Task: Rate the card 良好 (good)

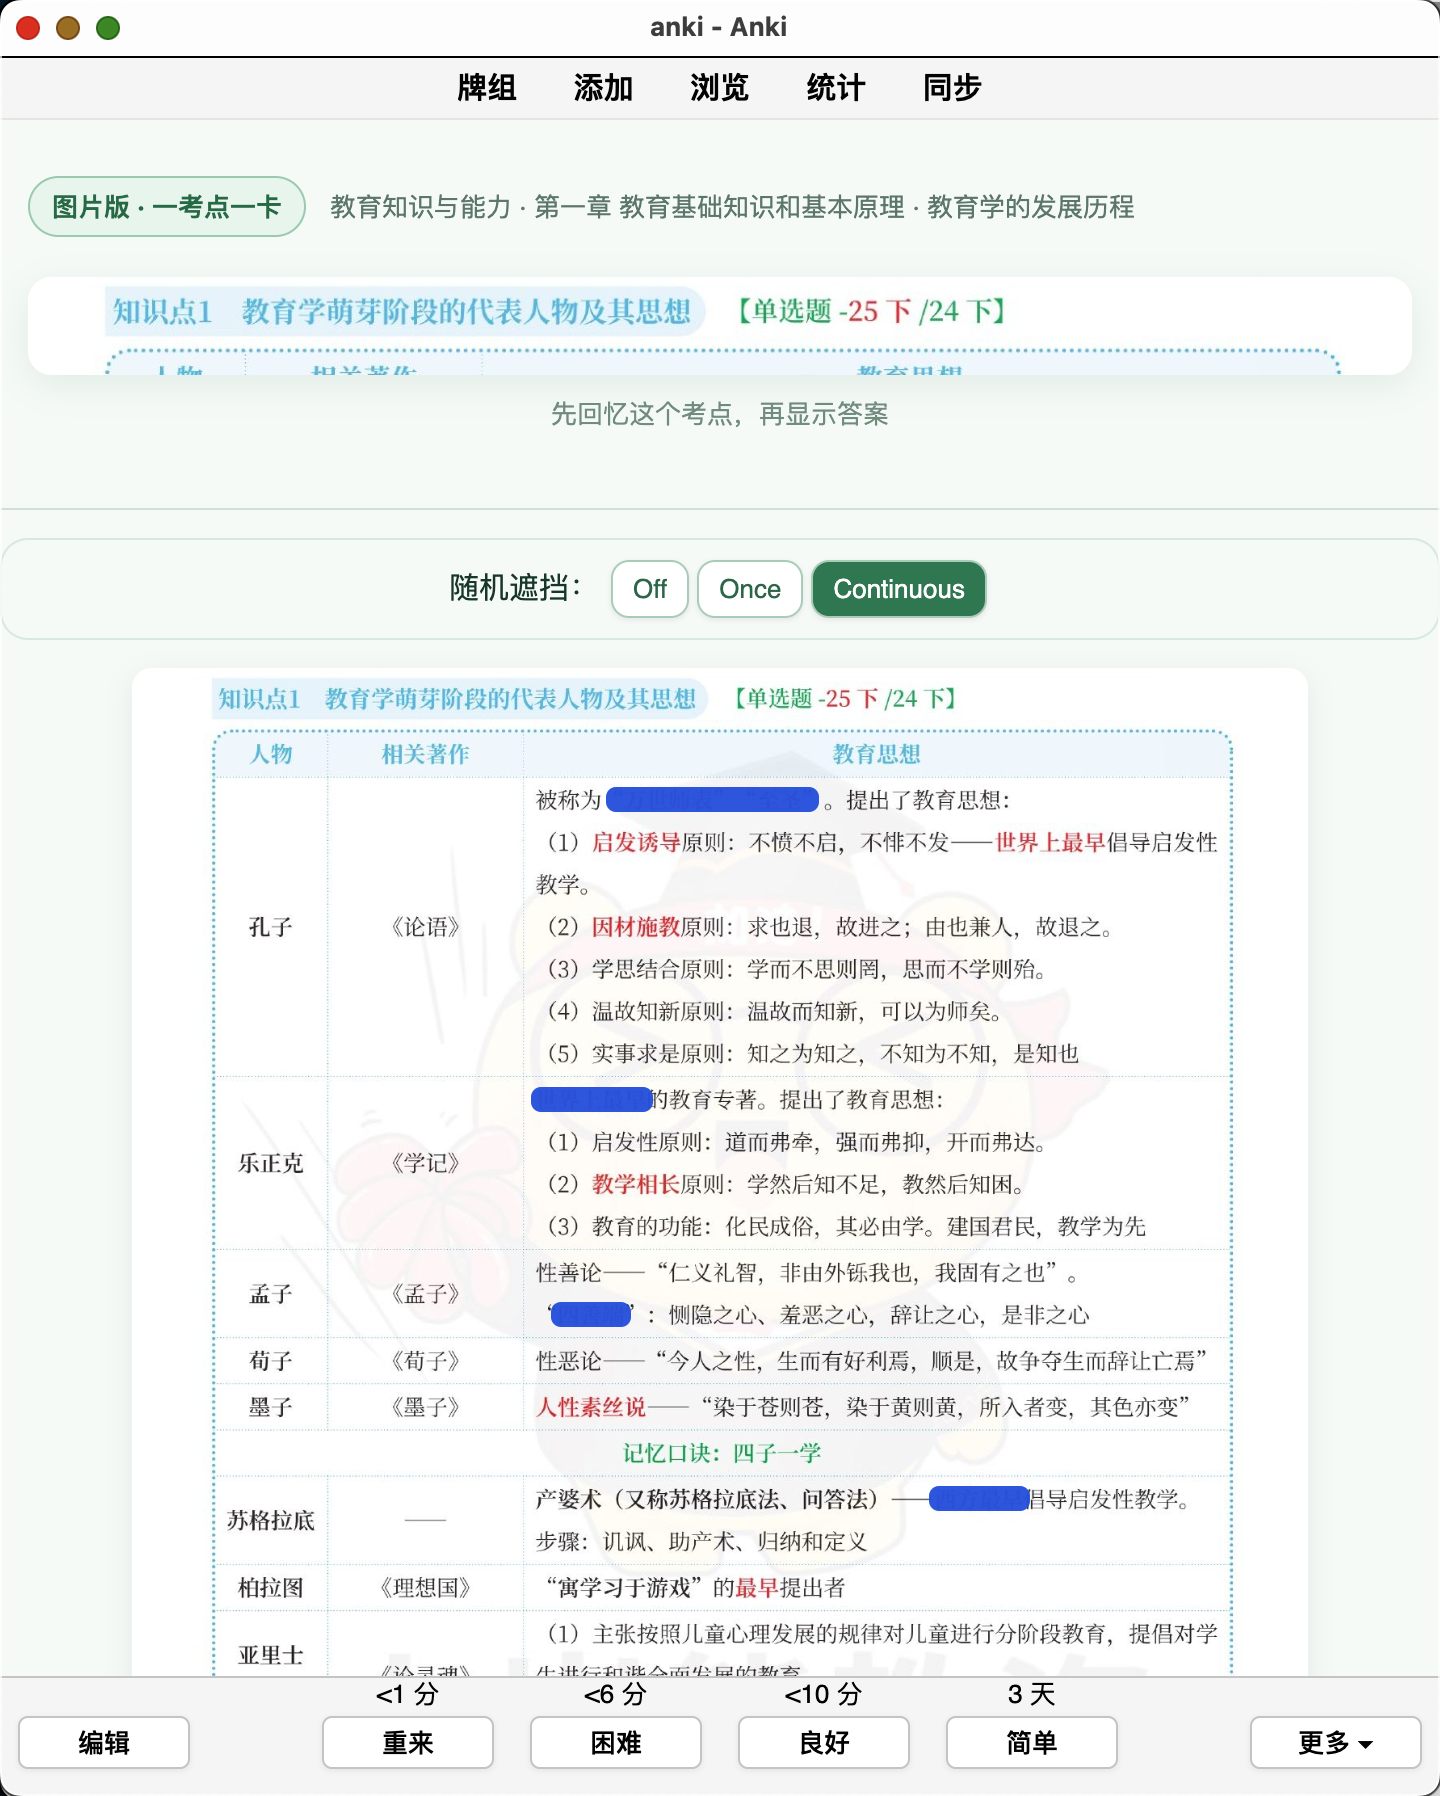Action: pos(824,1742)
